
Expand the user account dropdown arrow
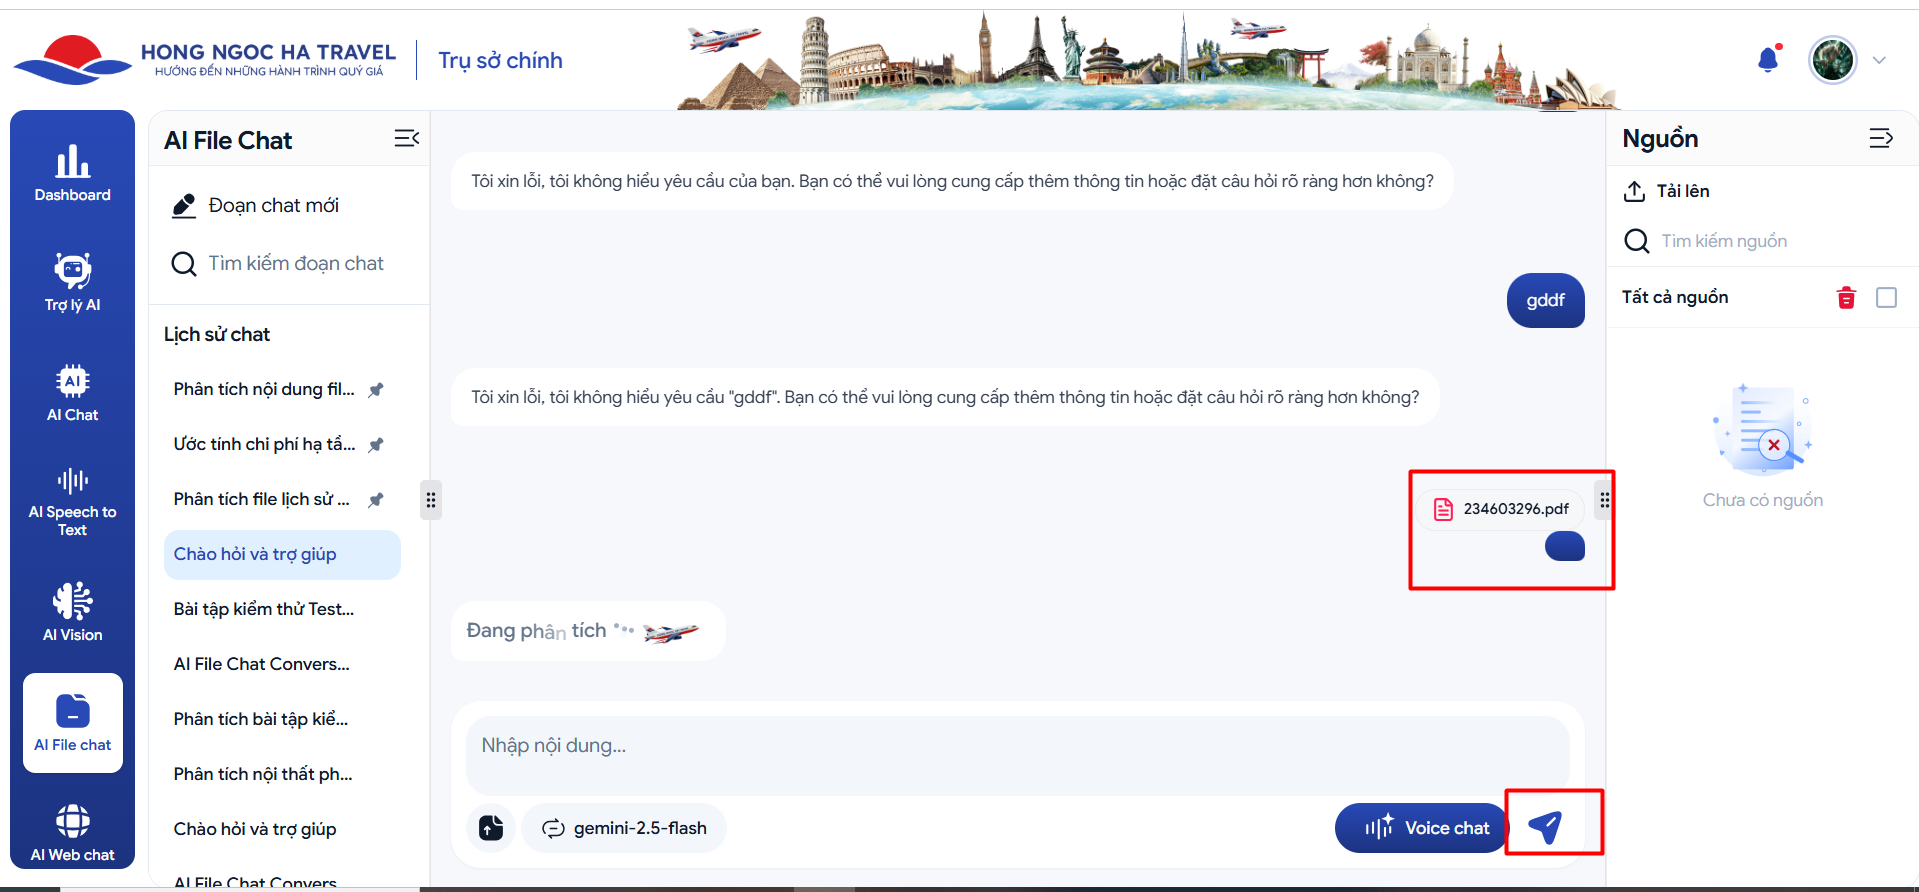[1879, 60]
